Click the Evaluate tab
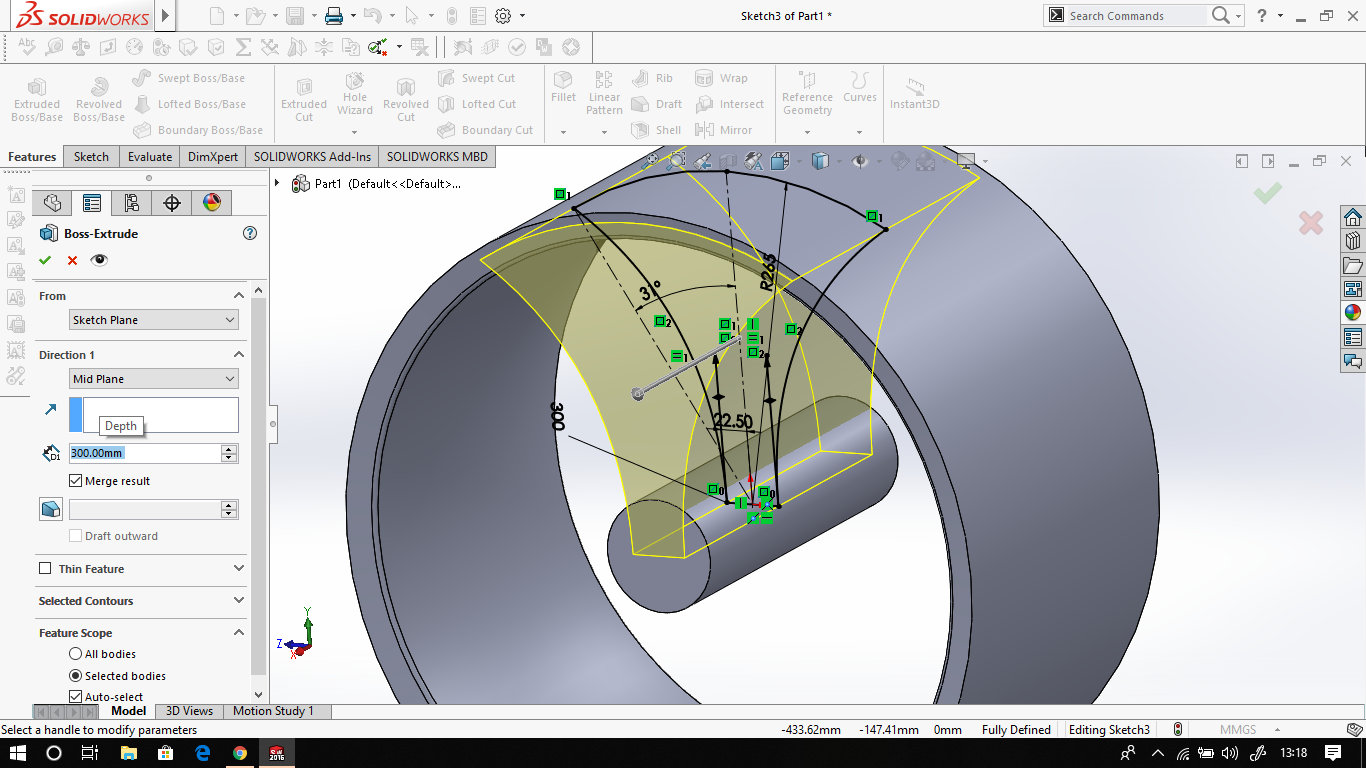The image size is (1366, 768). pyautogui.click(x=149, y=156)
